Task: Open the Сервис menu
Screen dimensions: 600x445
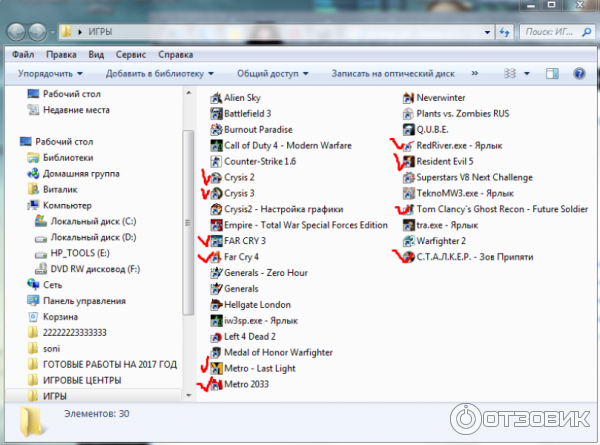Action: 131,55
